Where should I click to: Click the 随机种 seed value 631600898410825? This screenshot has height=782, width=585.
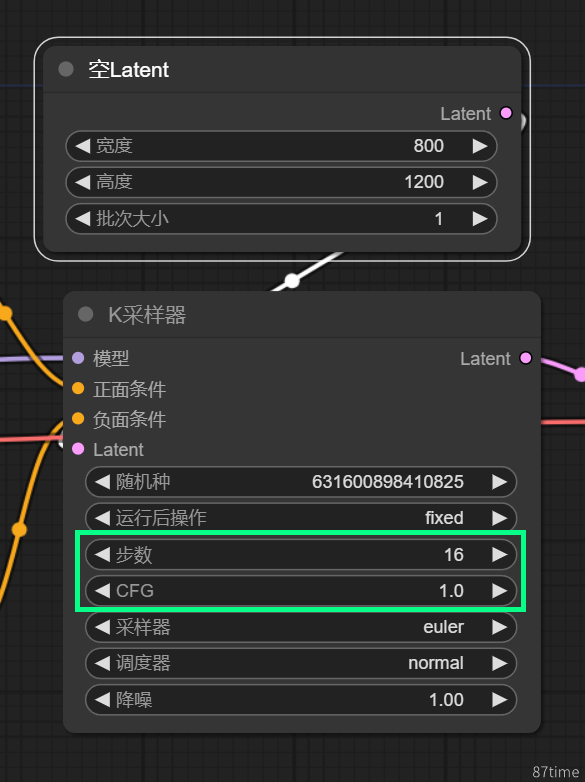point(388,482)
